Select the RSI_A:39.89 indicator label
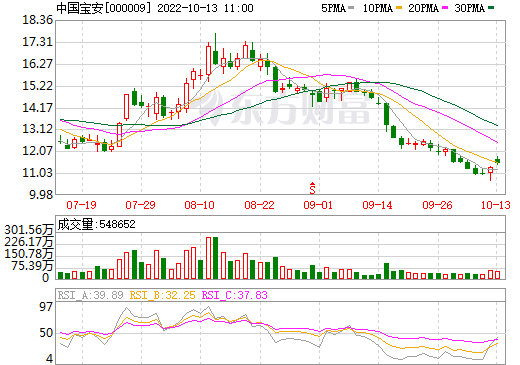This screenshot has width=520, height=365. [90, 295]
